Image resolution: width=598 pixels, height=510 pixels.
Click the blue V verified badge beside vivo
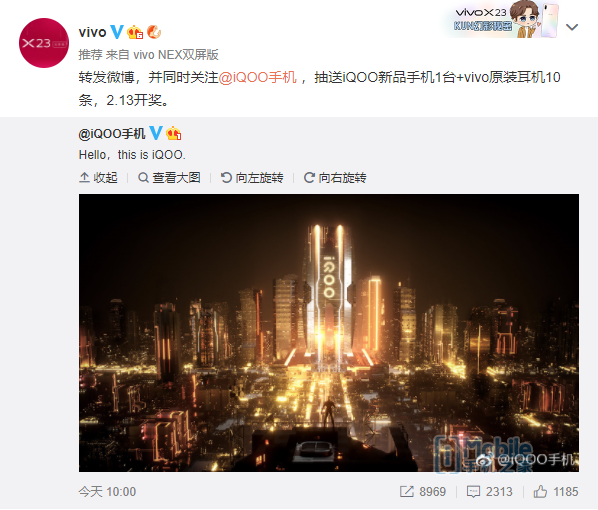tap(117, 32)
